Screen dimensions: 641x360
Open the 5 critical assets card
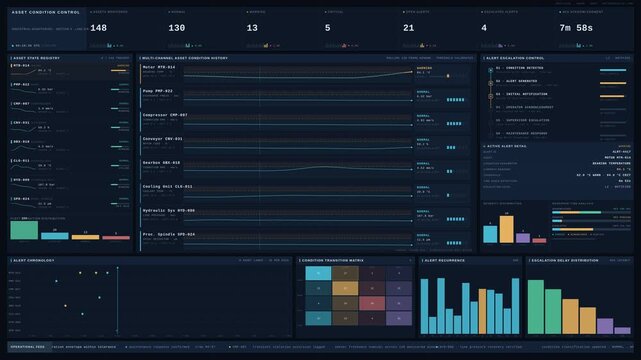tap(361, 28)
